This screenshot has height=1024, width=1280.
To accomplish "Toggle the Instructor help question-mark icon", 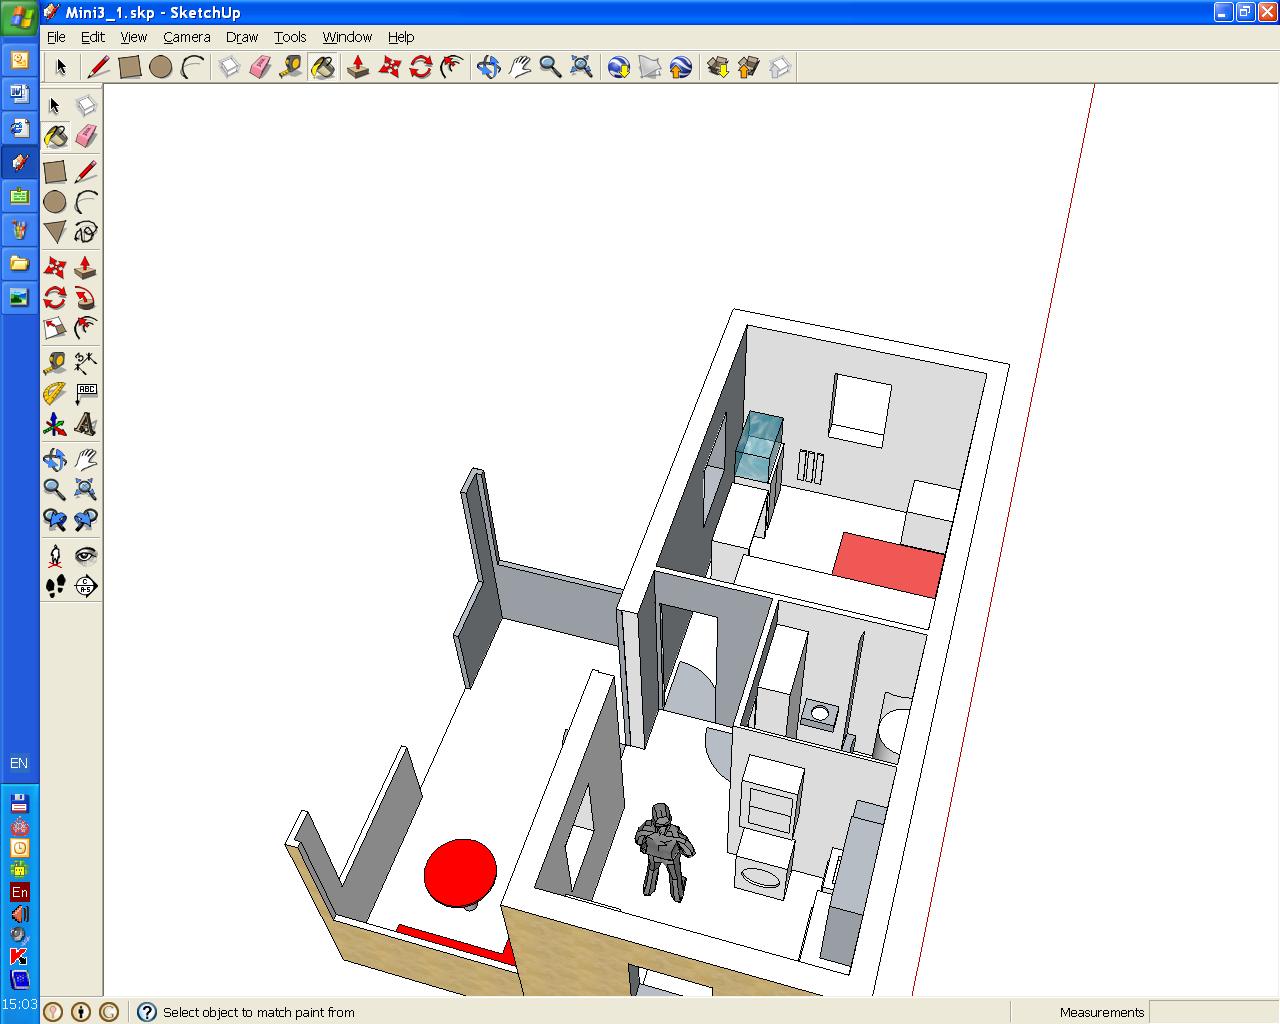I will point(146,1012).
